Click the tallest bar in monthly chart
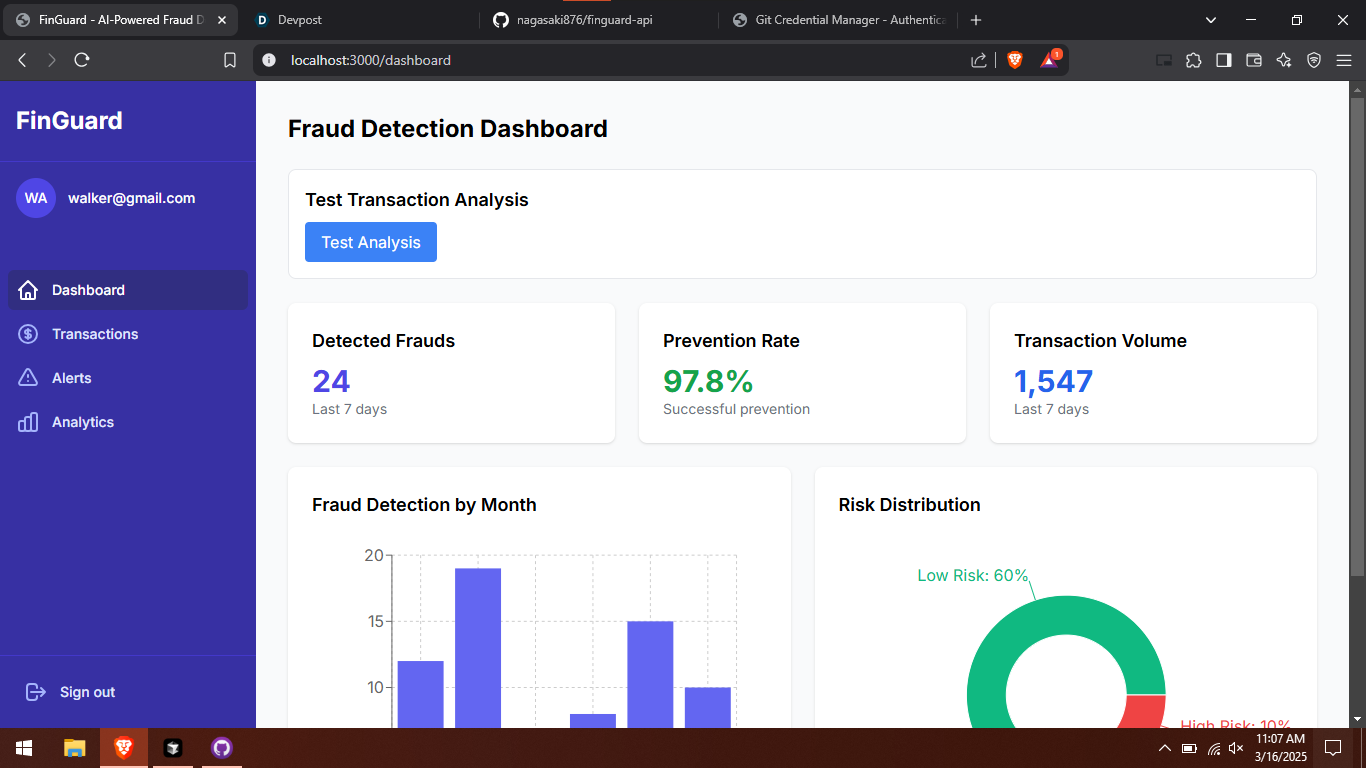 (x=478, y=648)
